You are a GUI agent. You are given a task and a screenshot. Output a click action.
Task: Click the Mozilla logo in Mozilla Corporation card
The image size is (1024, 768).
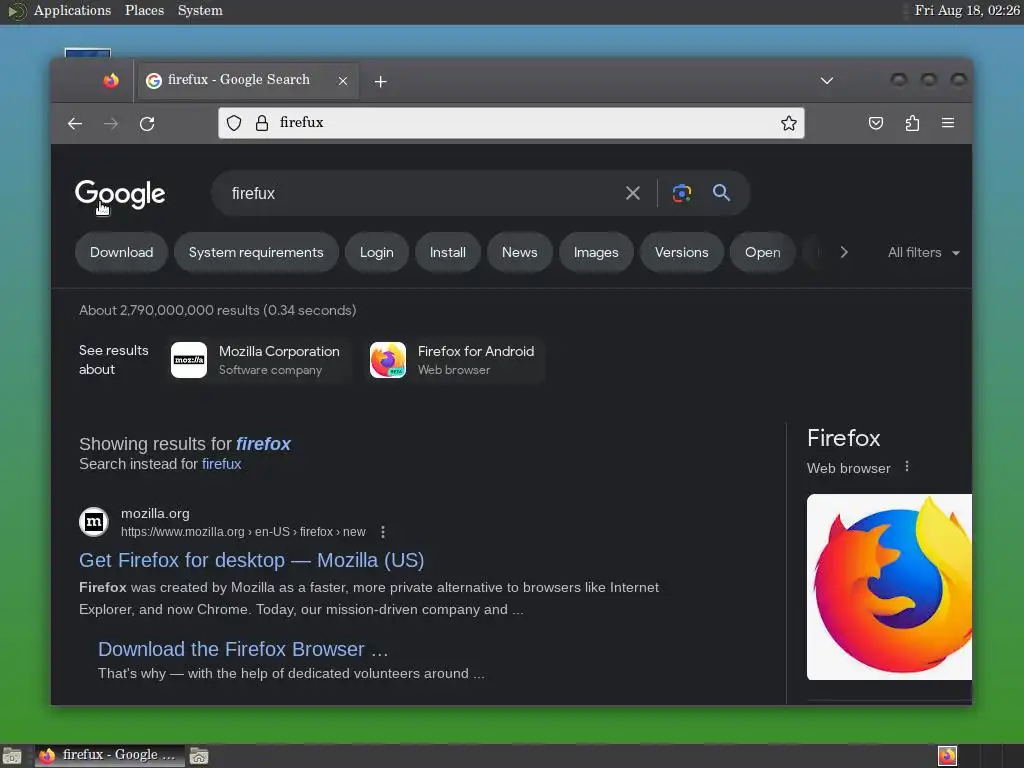pos(189,360)
